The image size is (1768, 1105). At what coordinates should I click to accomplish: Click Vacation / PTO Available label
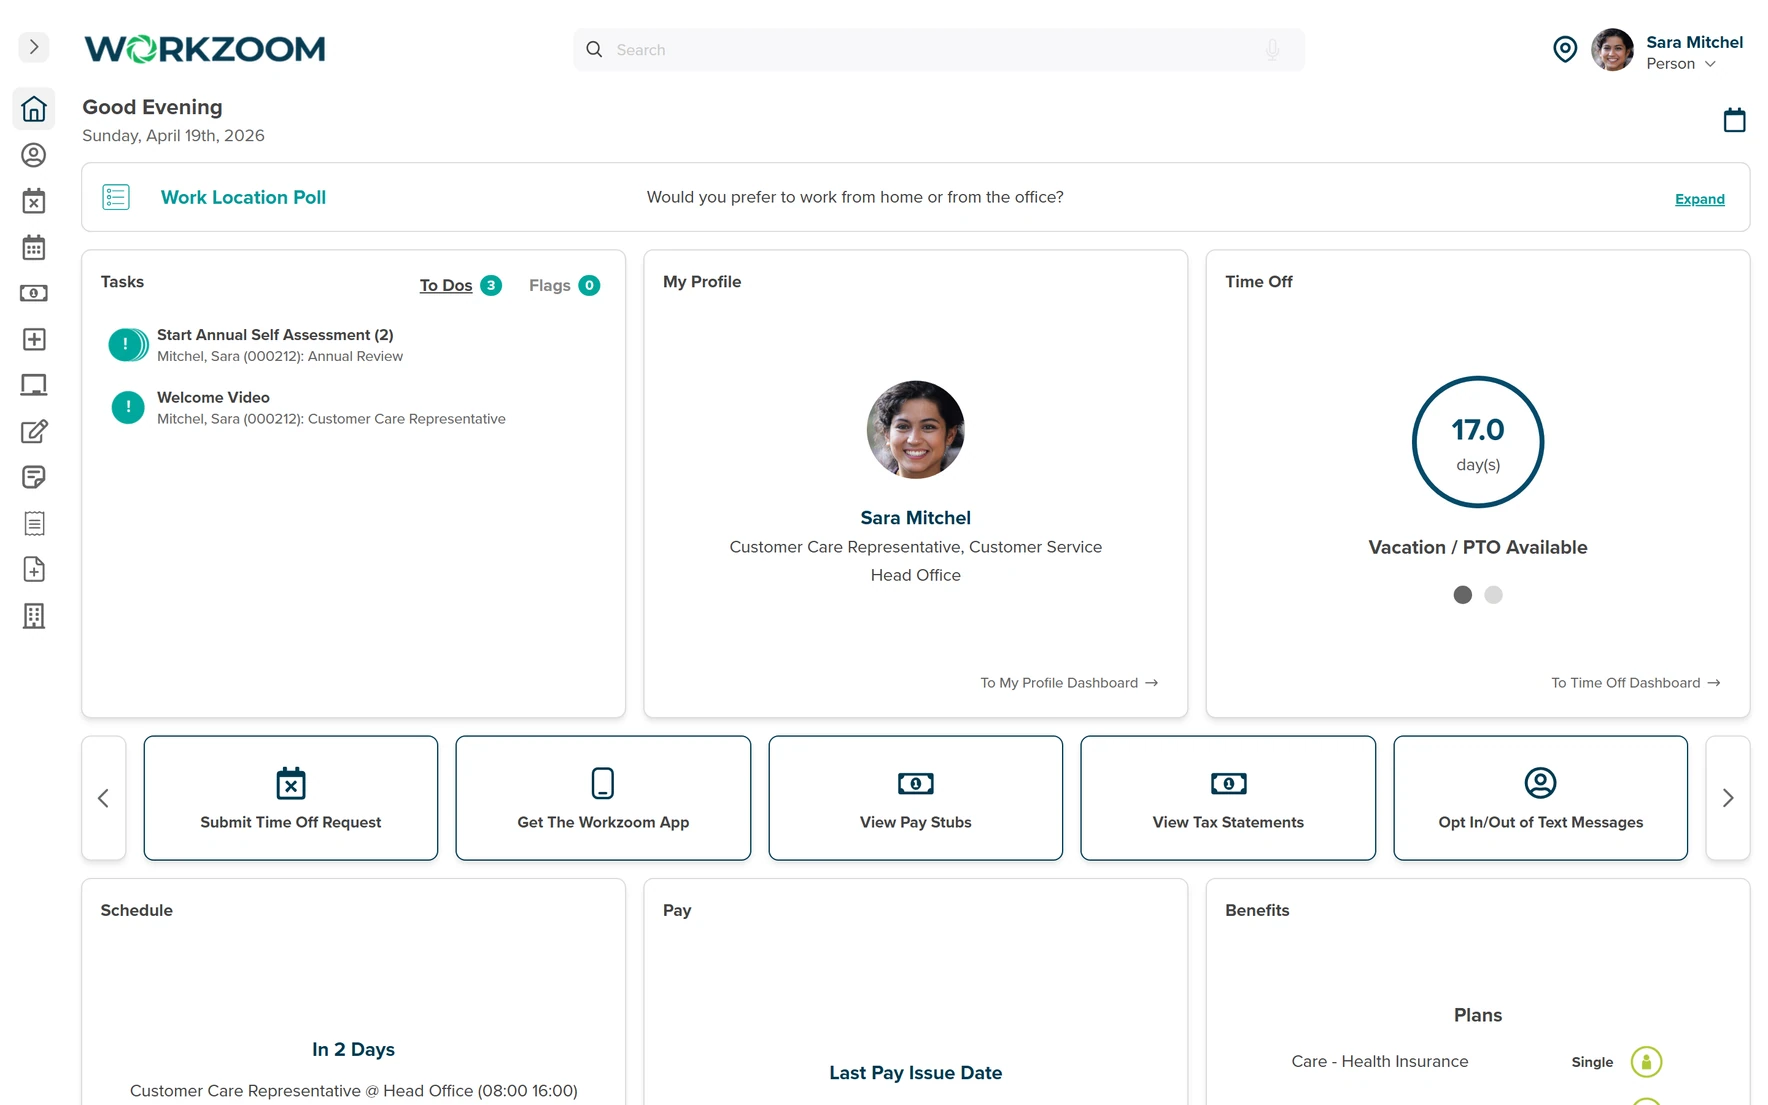(x=1477, y=547)
